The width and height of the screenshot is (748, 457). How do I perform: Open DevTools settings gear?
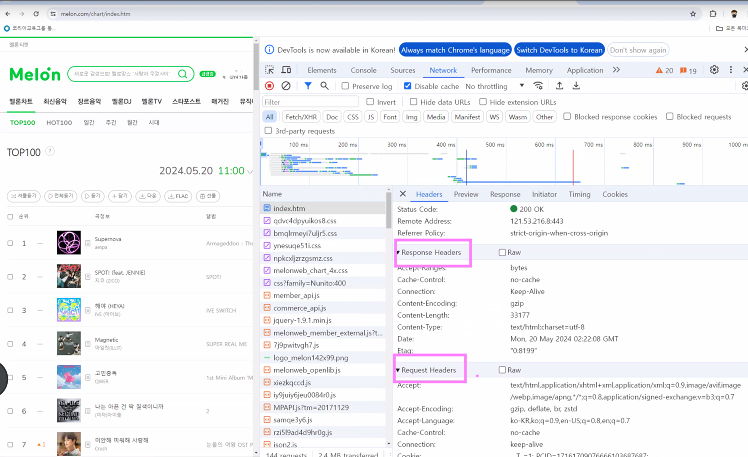pos(714,70)
